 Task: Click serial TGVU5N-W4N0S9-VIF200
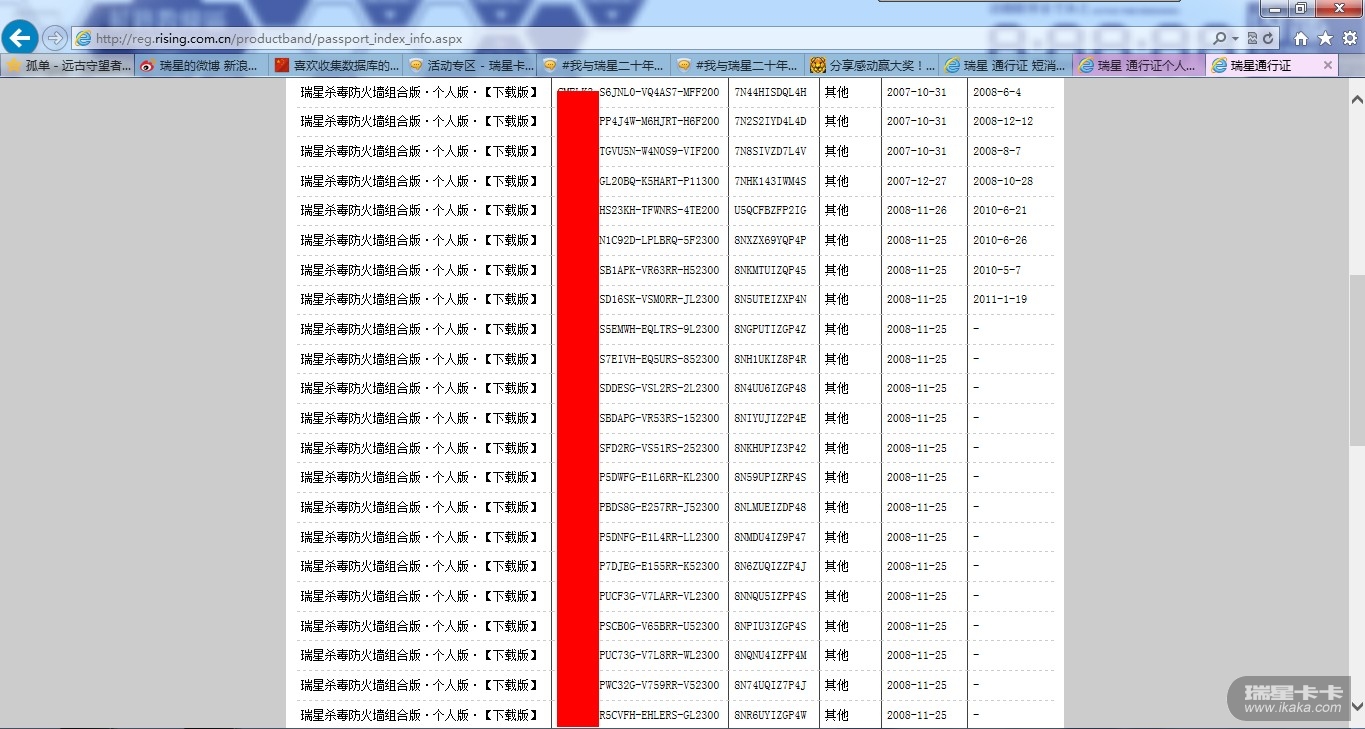pyautogui.click(x=659, y=151)
